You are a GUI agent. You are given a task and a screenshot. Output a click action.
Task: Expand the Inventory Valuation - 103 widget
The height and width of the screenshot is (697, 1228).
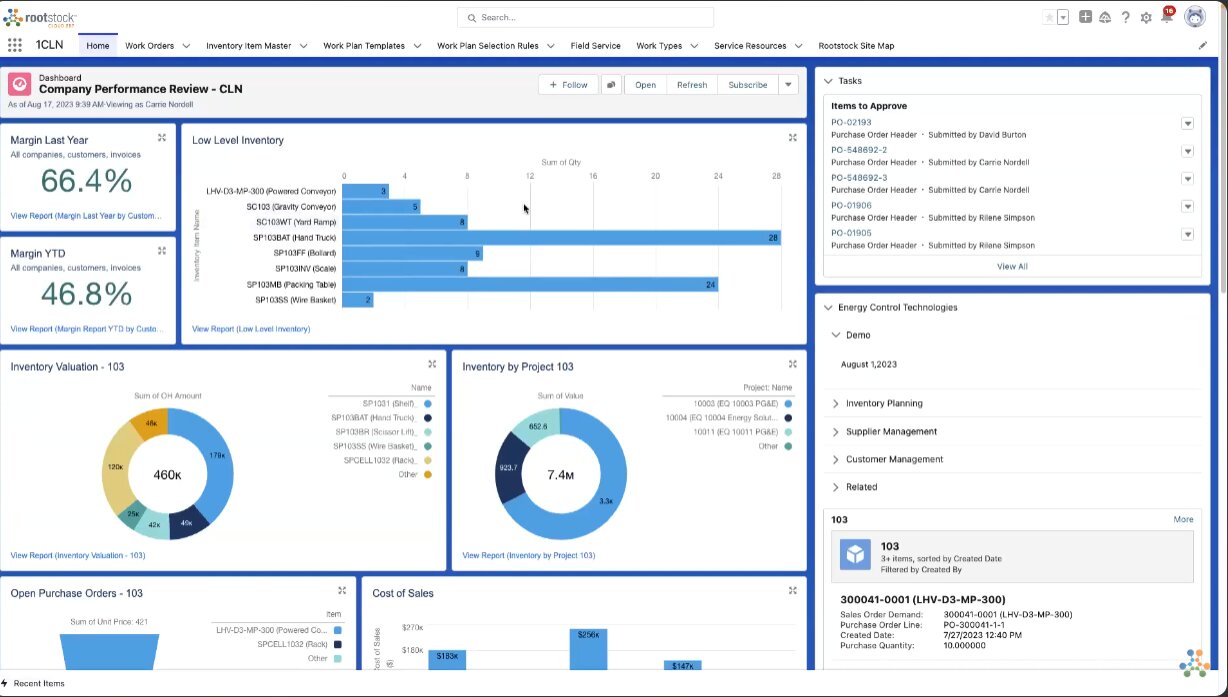[x=432, y=365]
